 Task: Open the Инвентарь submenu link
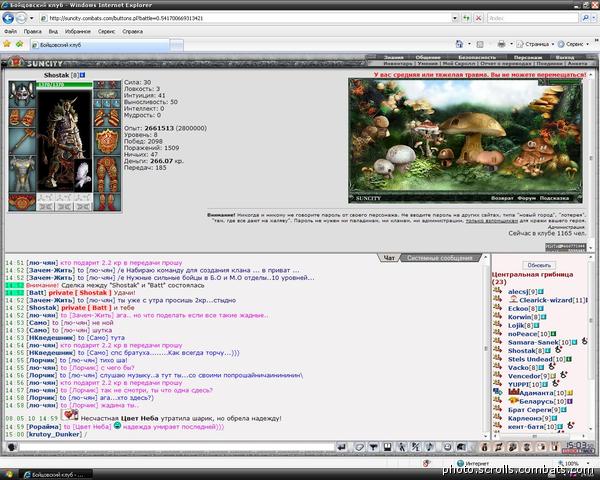(x=398, y=64)
